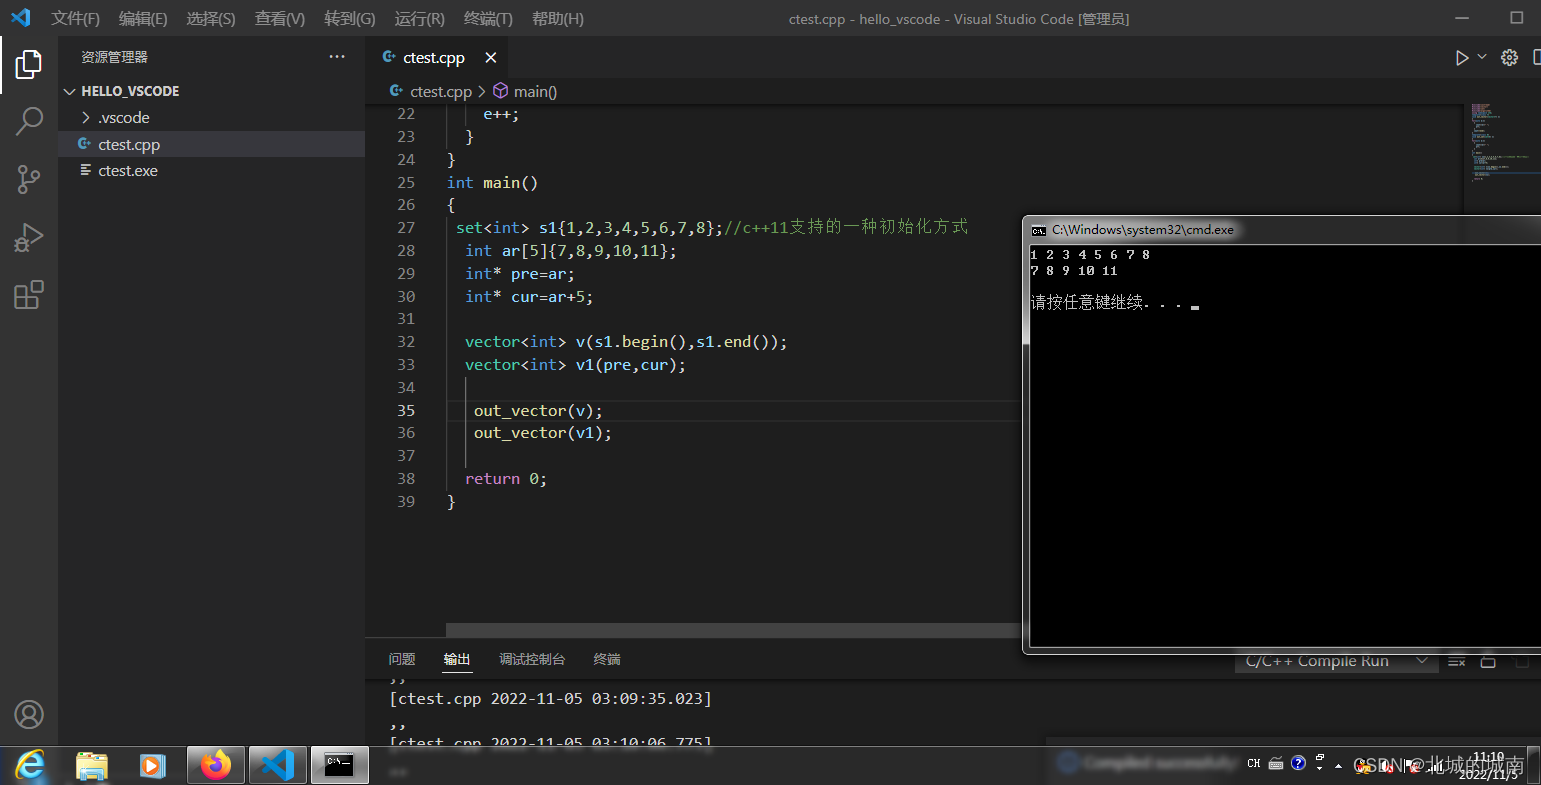1541x785 pixels.
Task: Click the on-screen keyboard tray icon
Action: (1276, 764)
